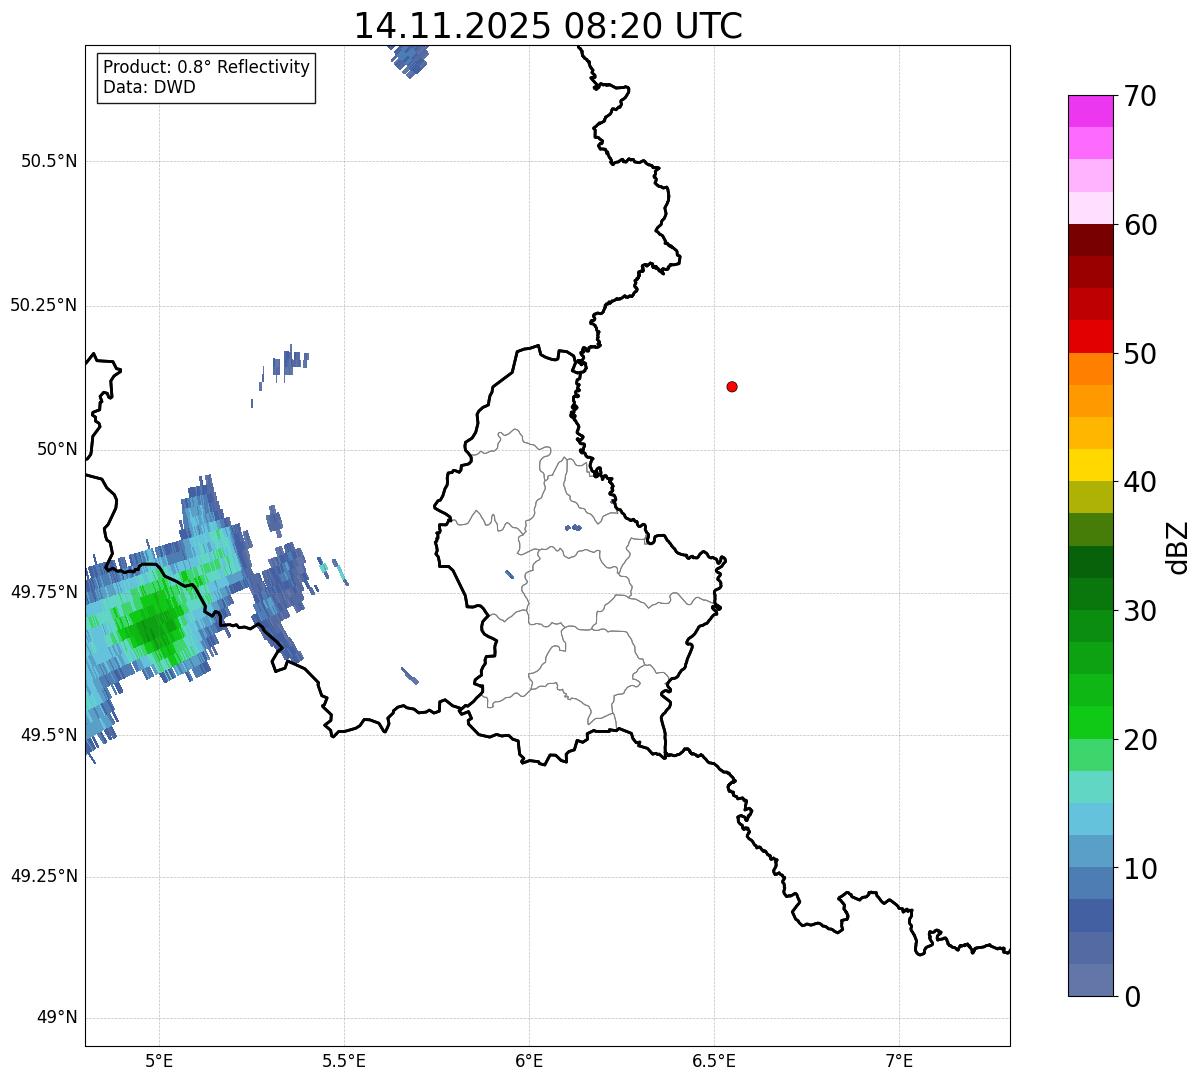This screenshot has width=1202, height=1081.
Task: Pick the bright red colorbar swatch below 50
Action: [1090, 337]
